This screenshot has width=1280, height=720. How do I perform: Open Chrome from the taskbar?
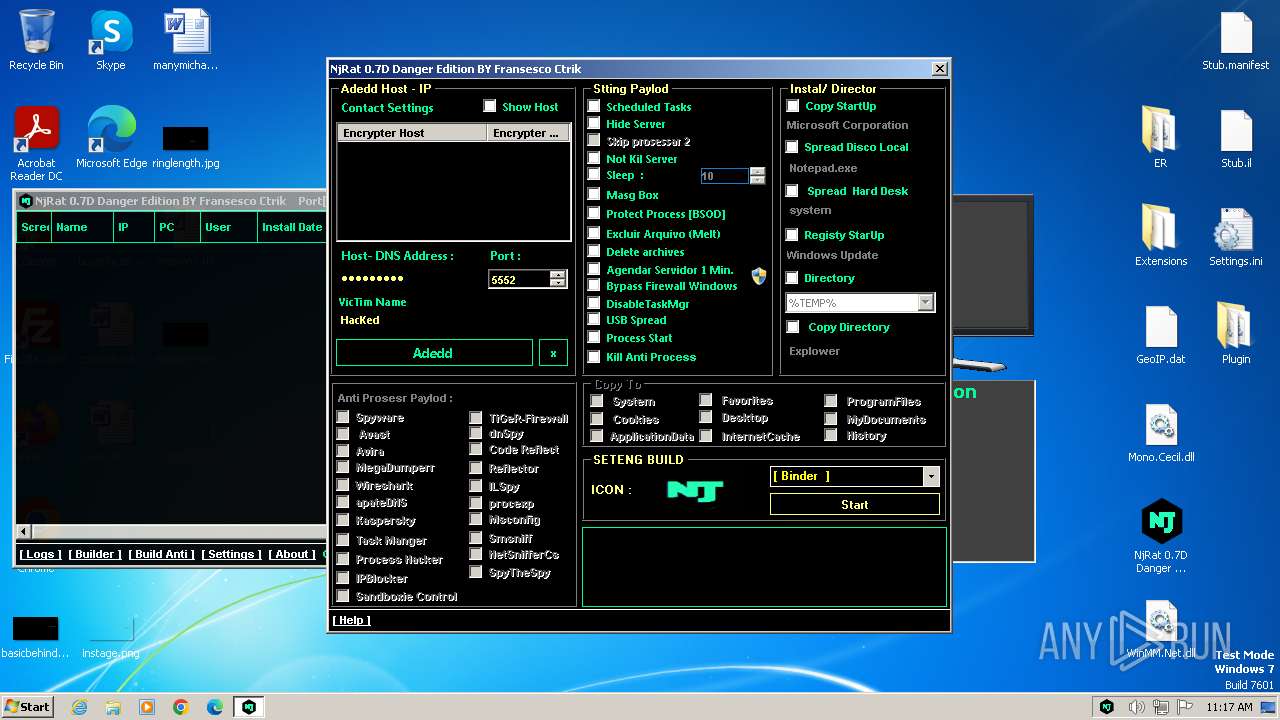pyautogui.click(x=180, y=707)
